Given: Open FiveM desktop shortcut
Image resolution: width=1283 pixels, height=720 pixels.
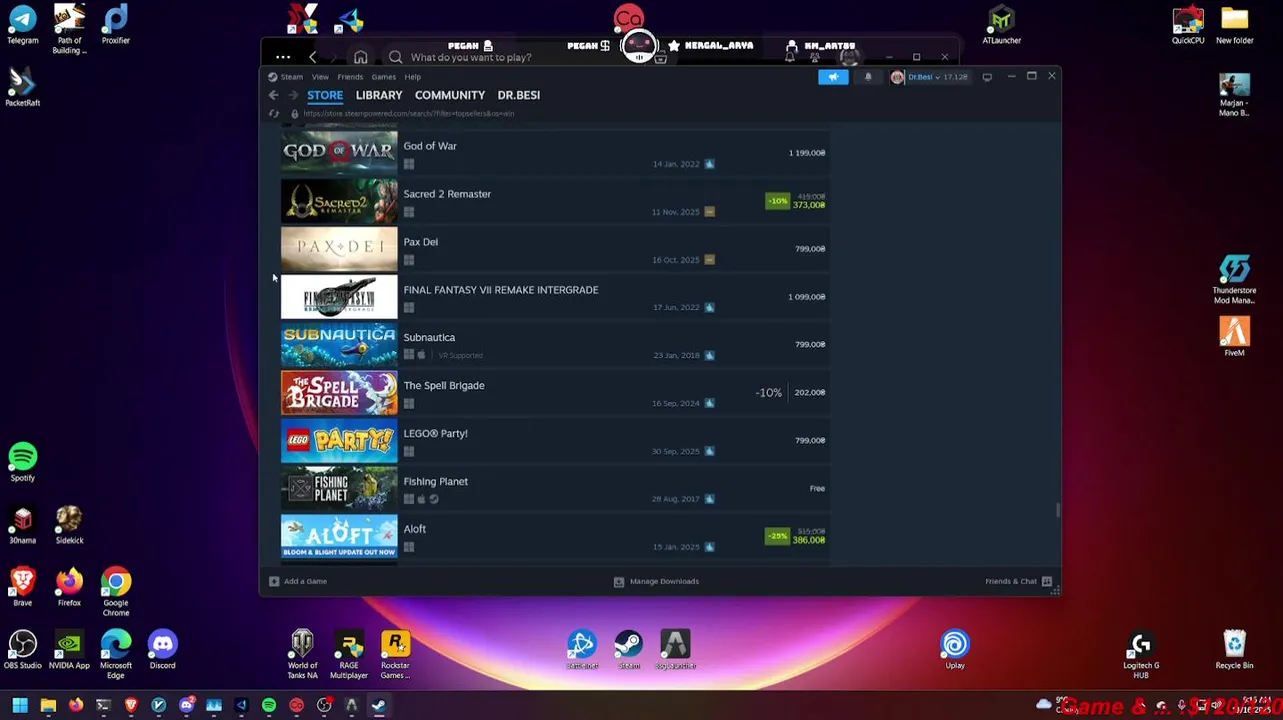Looking at the screenshot, I should pos(1234,336).
